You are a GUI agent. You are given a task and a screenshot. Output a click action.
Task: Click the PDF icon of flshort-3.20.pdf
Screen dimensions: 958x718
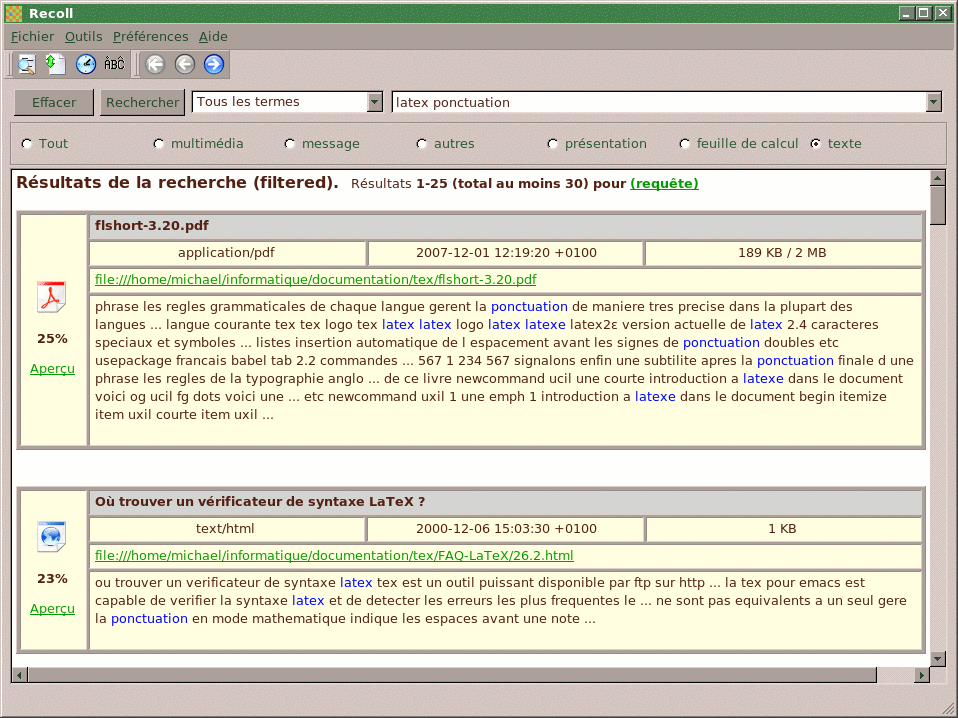52,297
